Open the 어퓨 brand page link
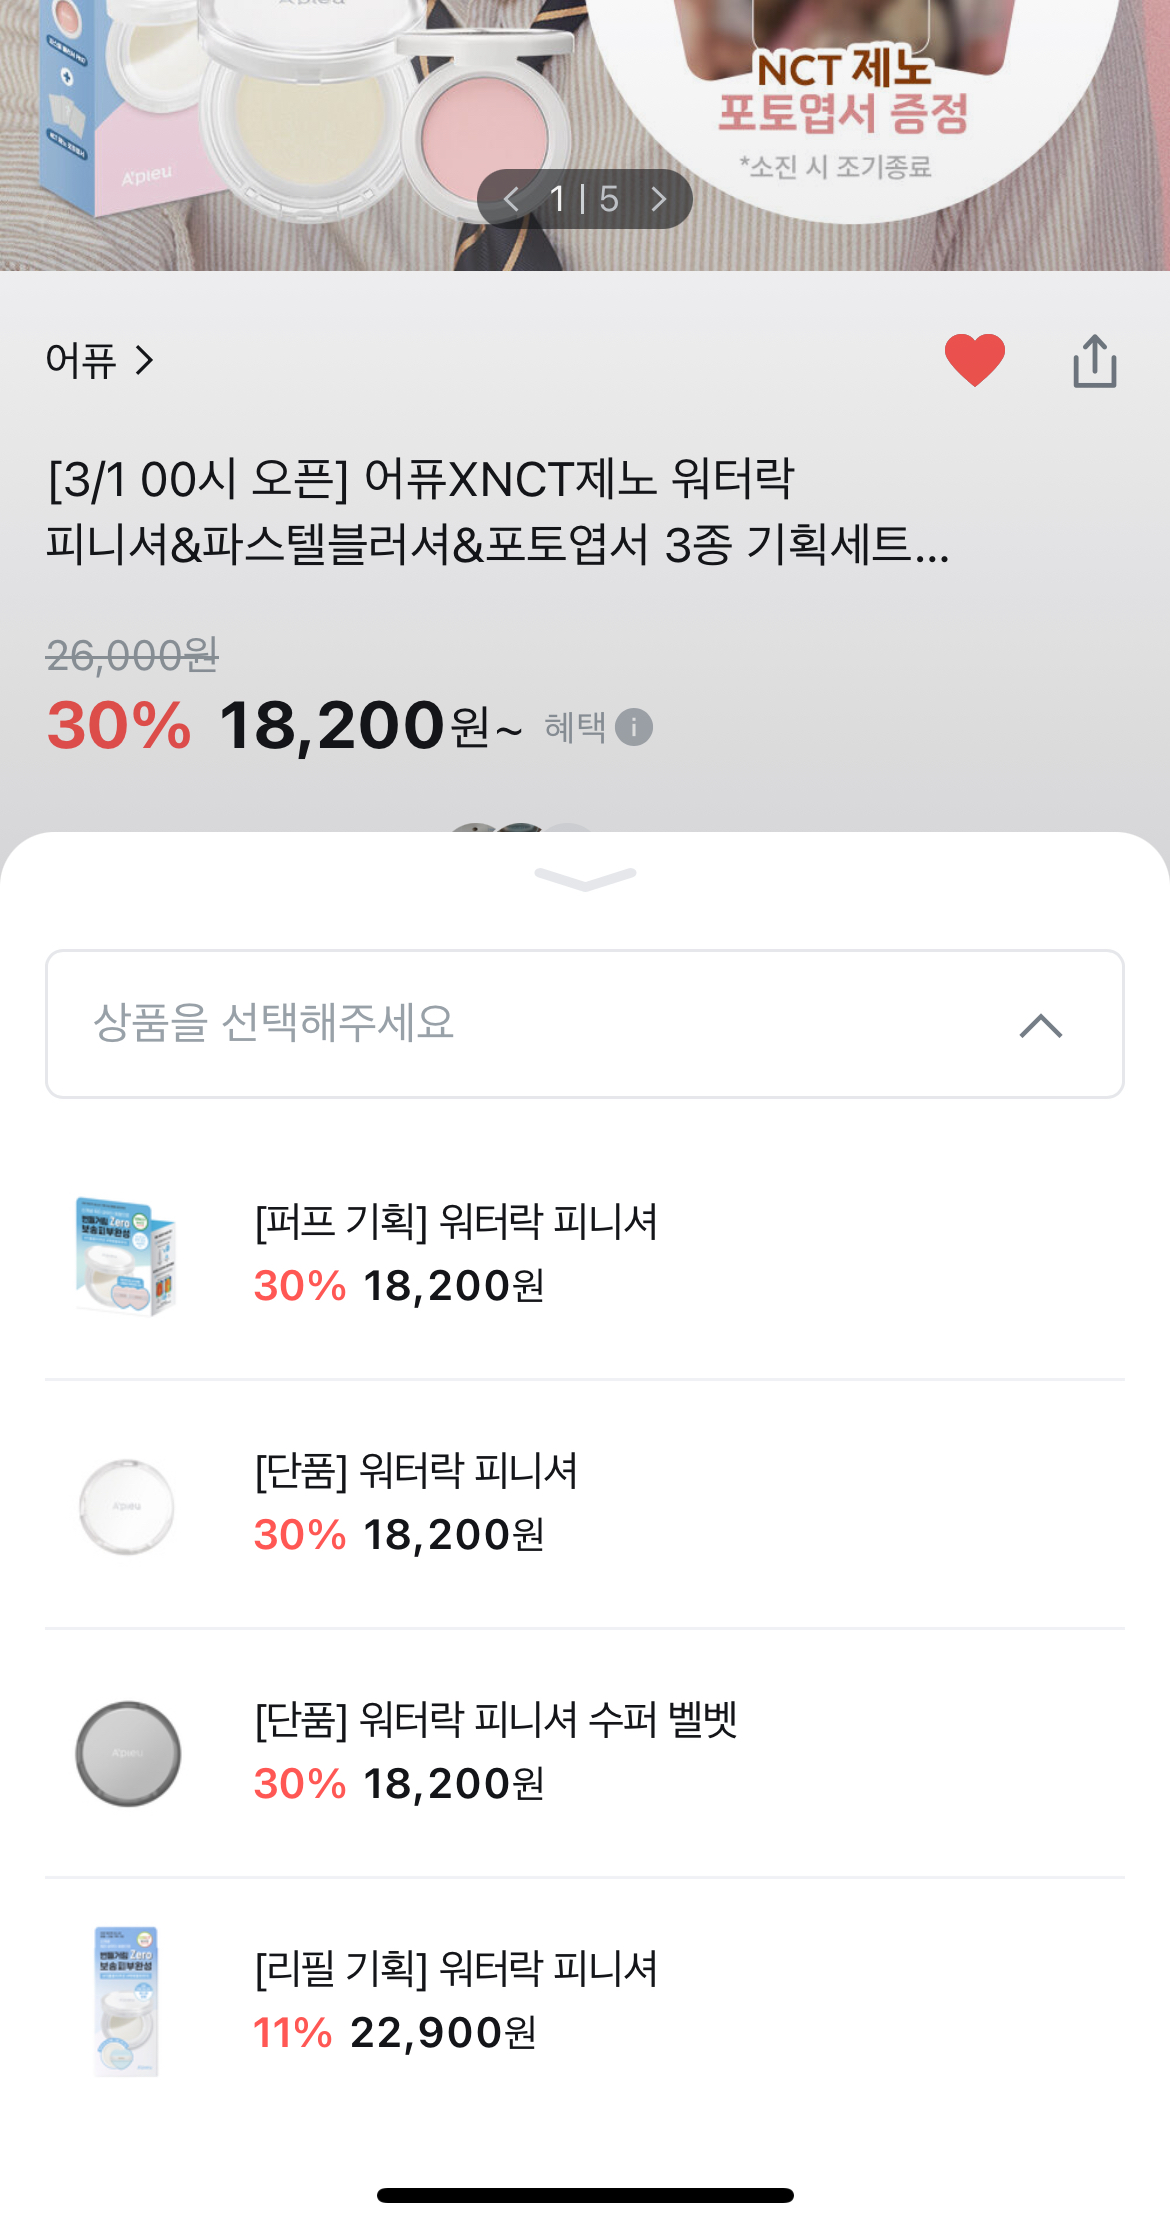1170x2227 pixels. (x=99, y=360)
